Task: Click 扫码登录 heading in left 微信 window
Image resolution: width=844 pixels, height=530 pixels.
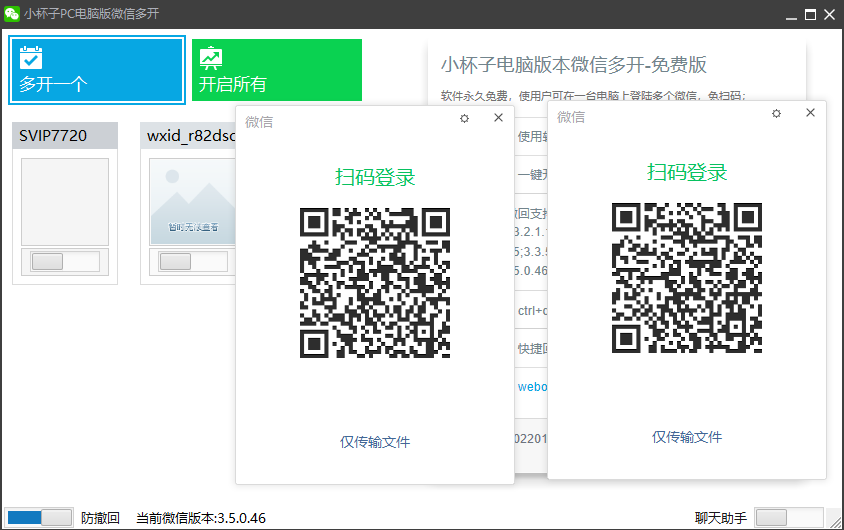Action: point(375,177)
